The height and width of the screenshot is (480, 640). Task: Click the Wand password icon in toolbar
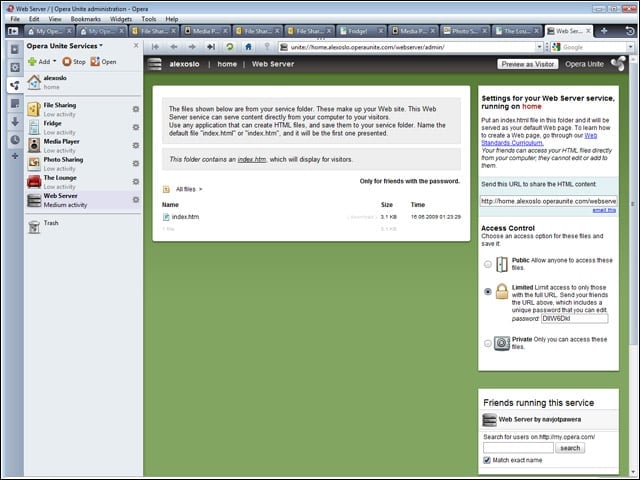click(267, 47)
